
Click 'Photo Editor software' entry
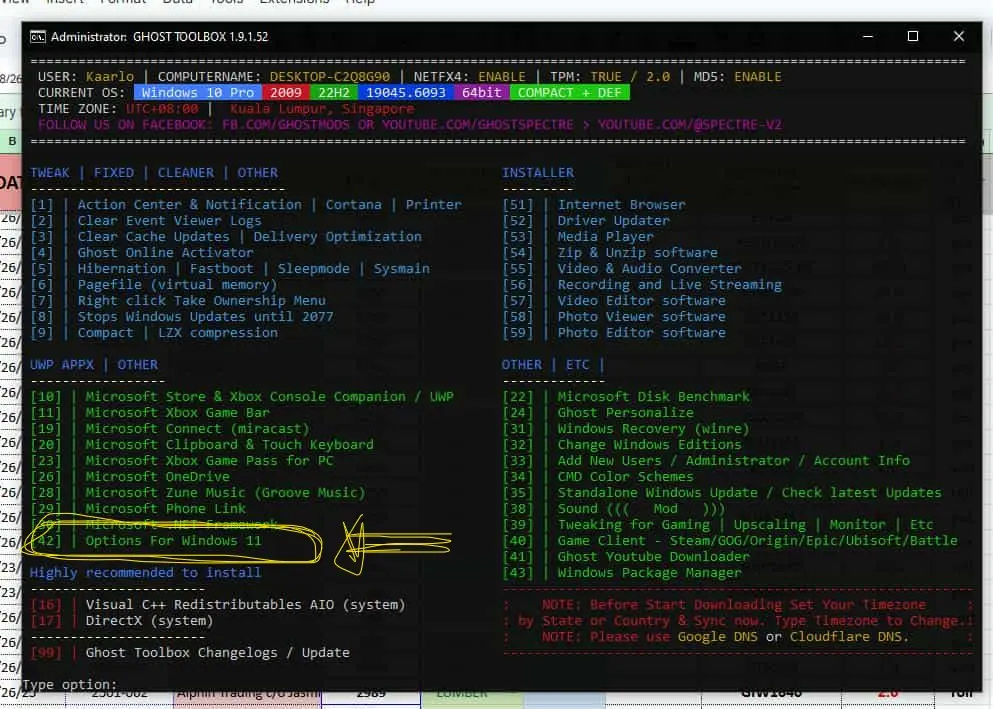click(x=642, y=333)
